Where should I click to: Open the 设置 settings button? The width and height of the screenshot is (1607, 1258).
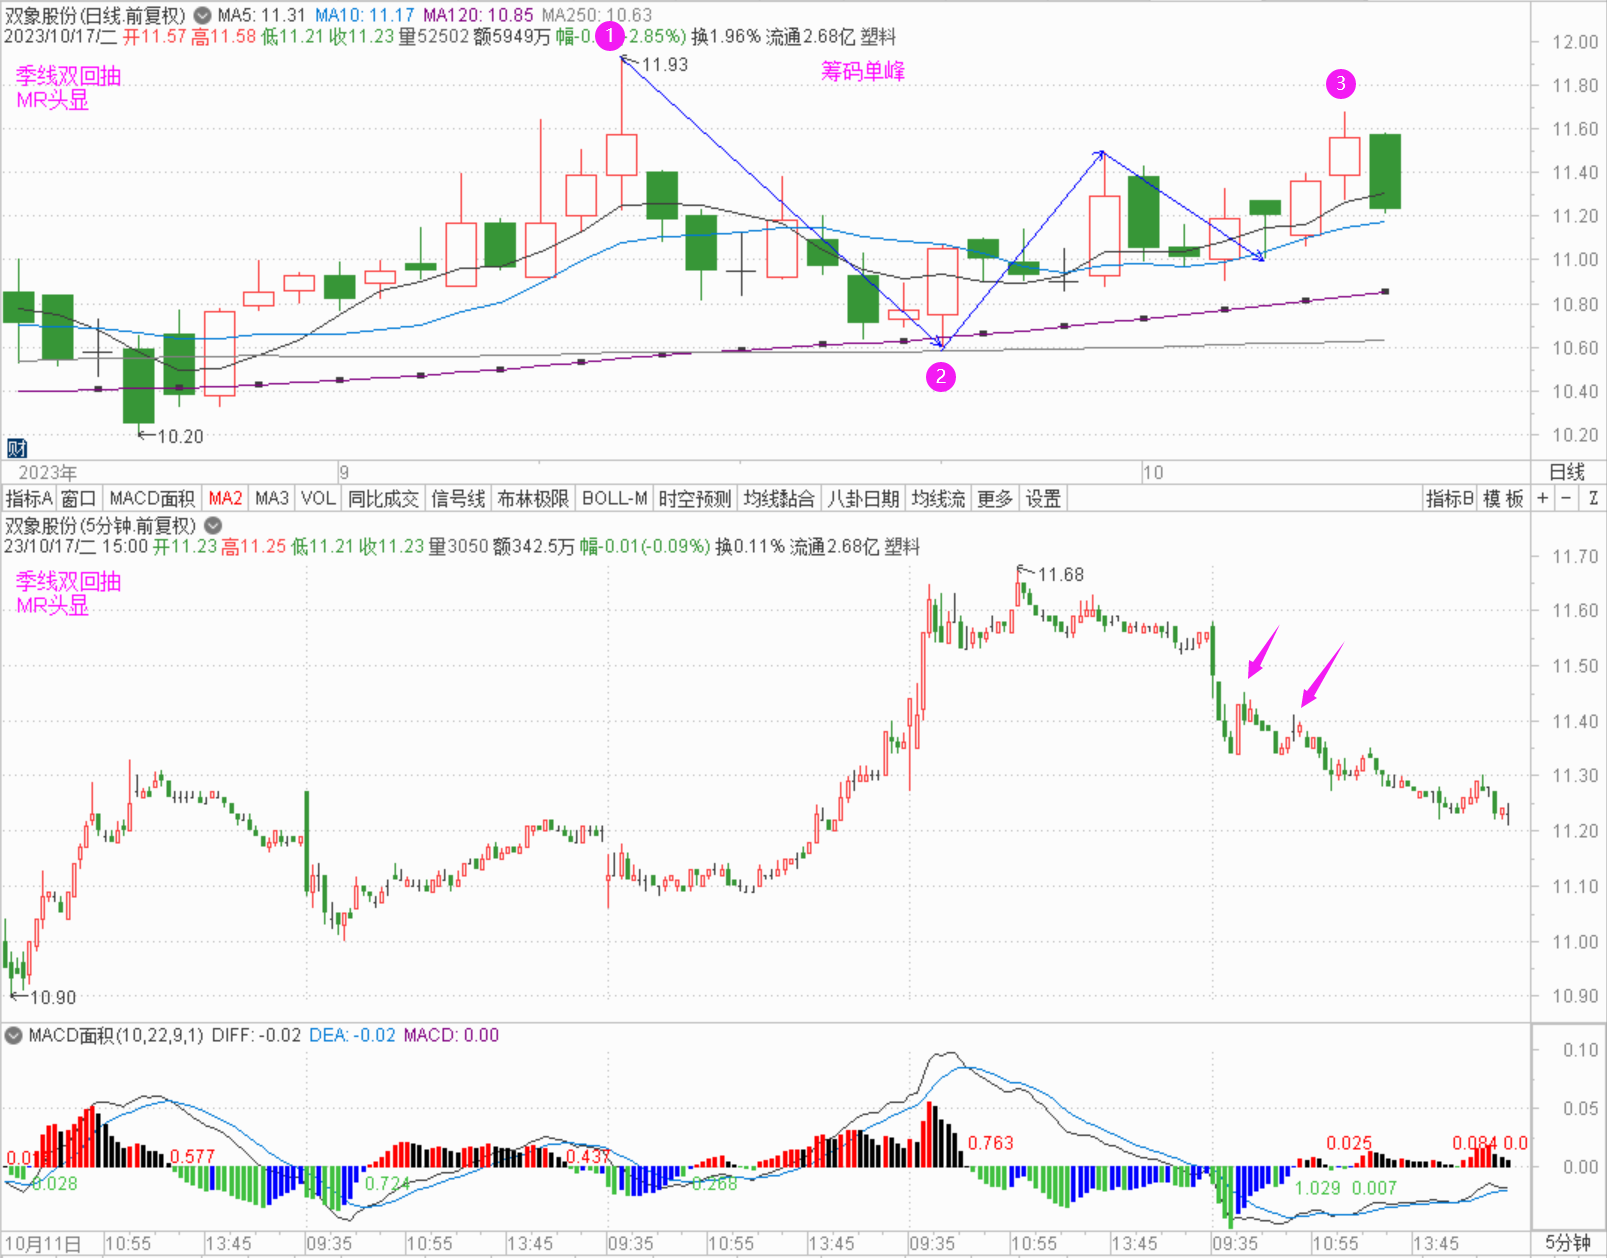click(1043, 498)
